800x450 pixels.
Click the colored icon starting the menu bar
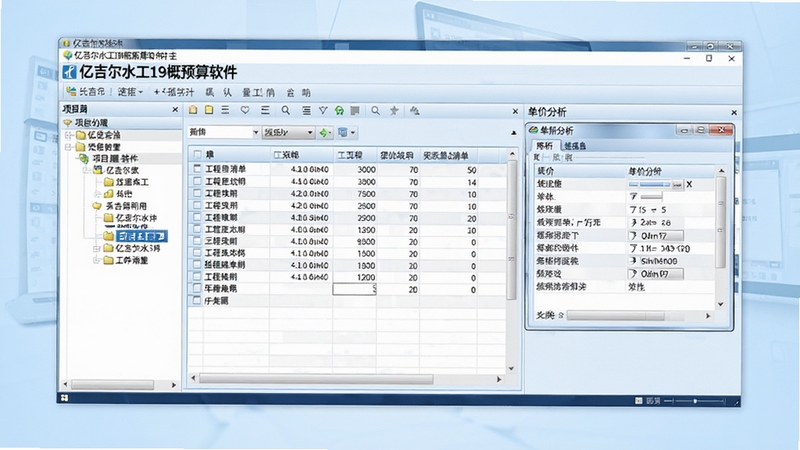(x=71, y=92)
